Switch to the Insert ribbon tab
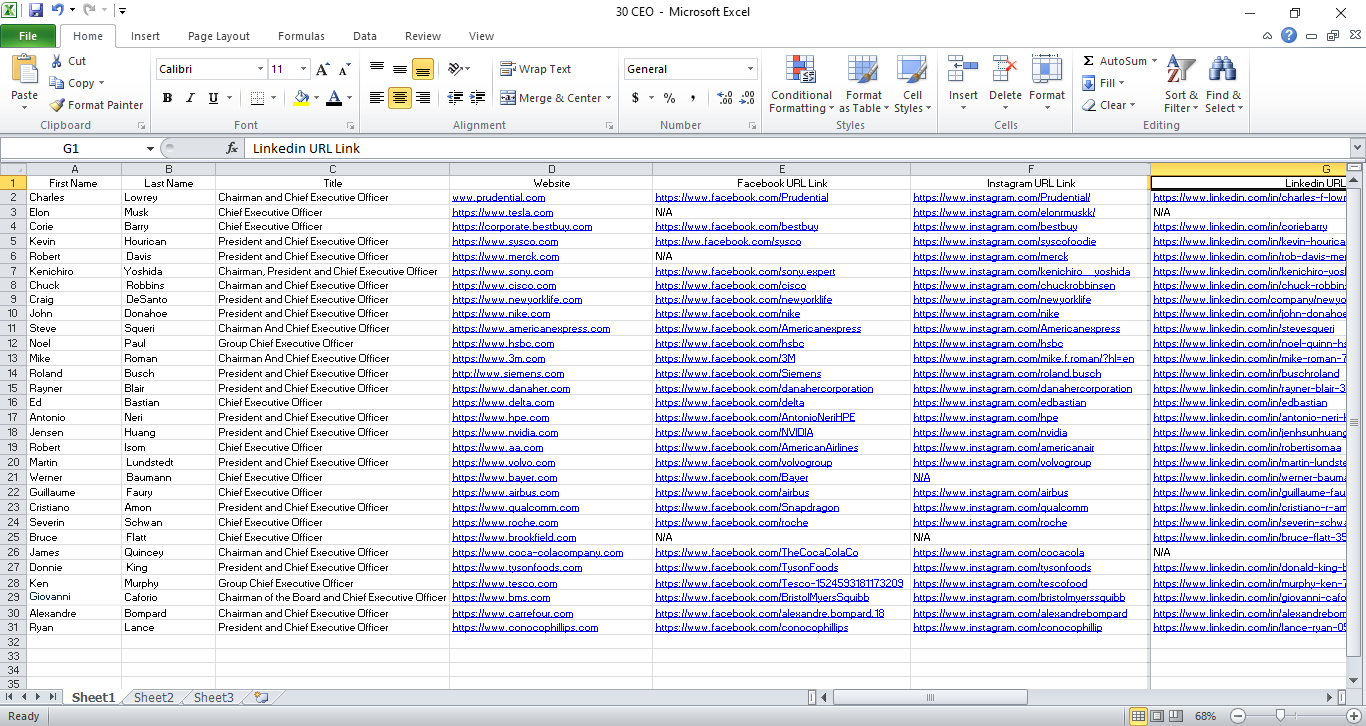1366x726 pixels. tap(145, 36)
